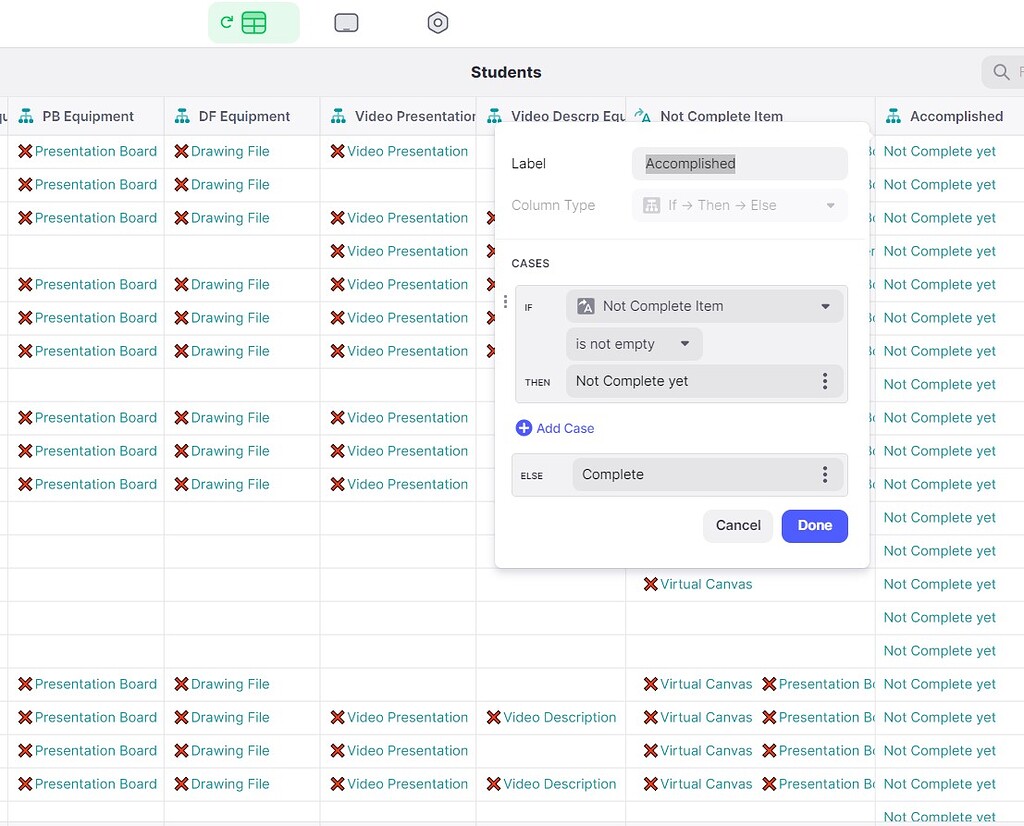The width and height of the screenshot is (1024, 826).
Task: Open the hexagon settings icon
Action: click(437, 22)
